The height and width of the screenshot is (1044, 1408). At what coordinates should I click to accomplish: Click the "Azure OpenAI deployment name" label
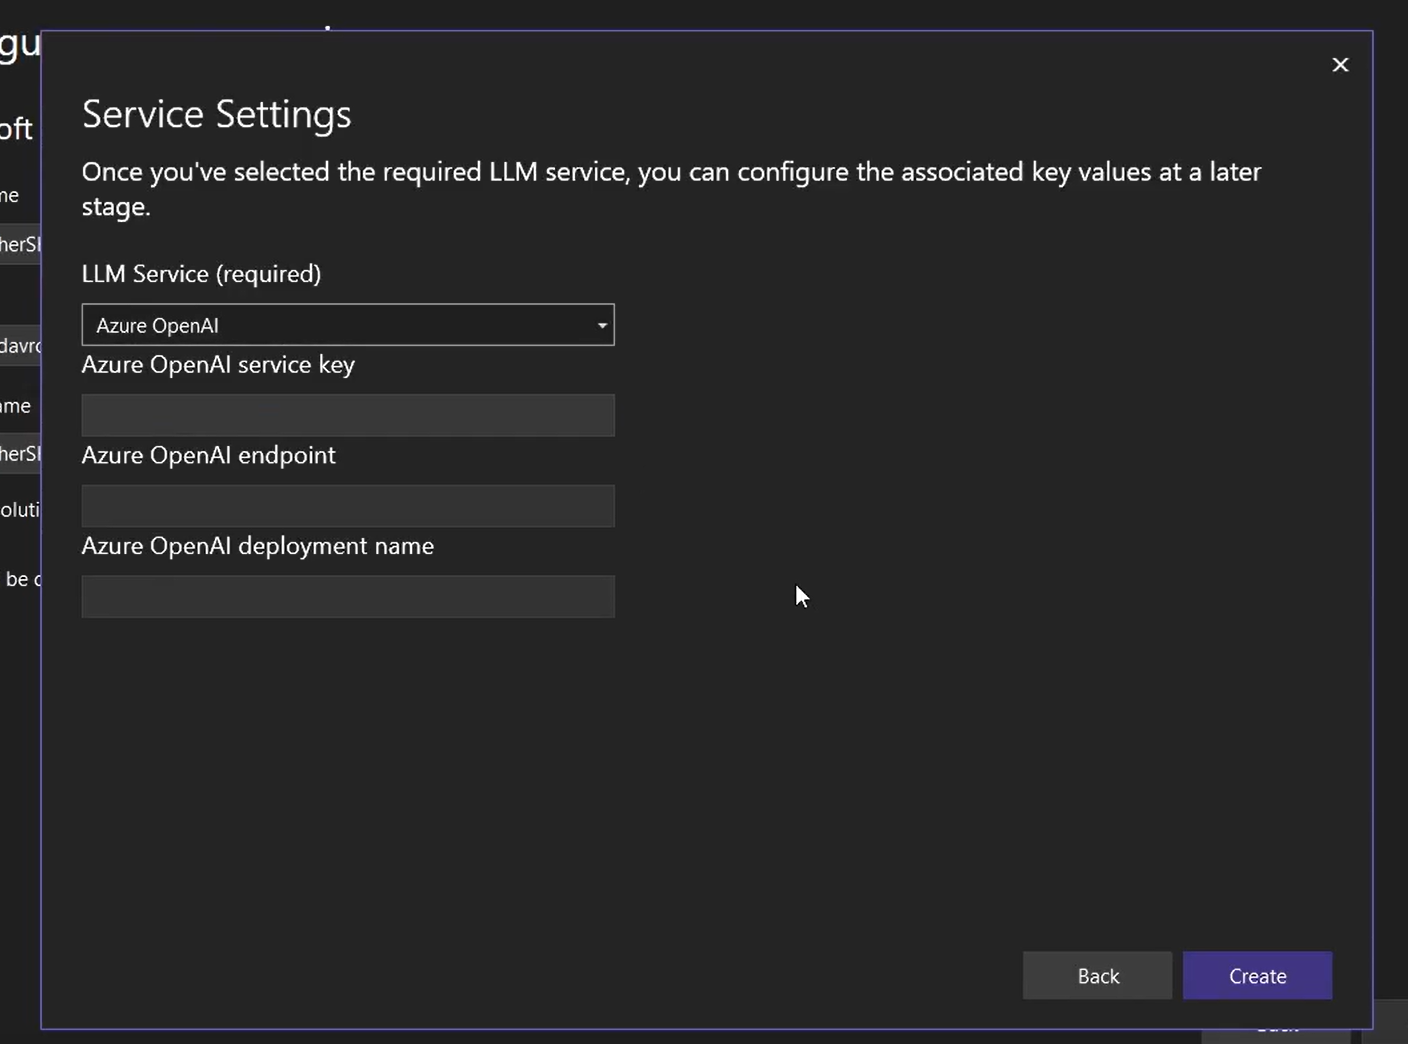[257, 546]
